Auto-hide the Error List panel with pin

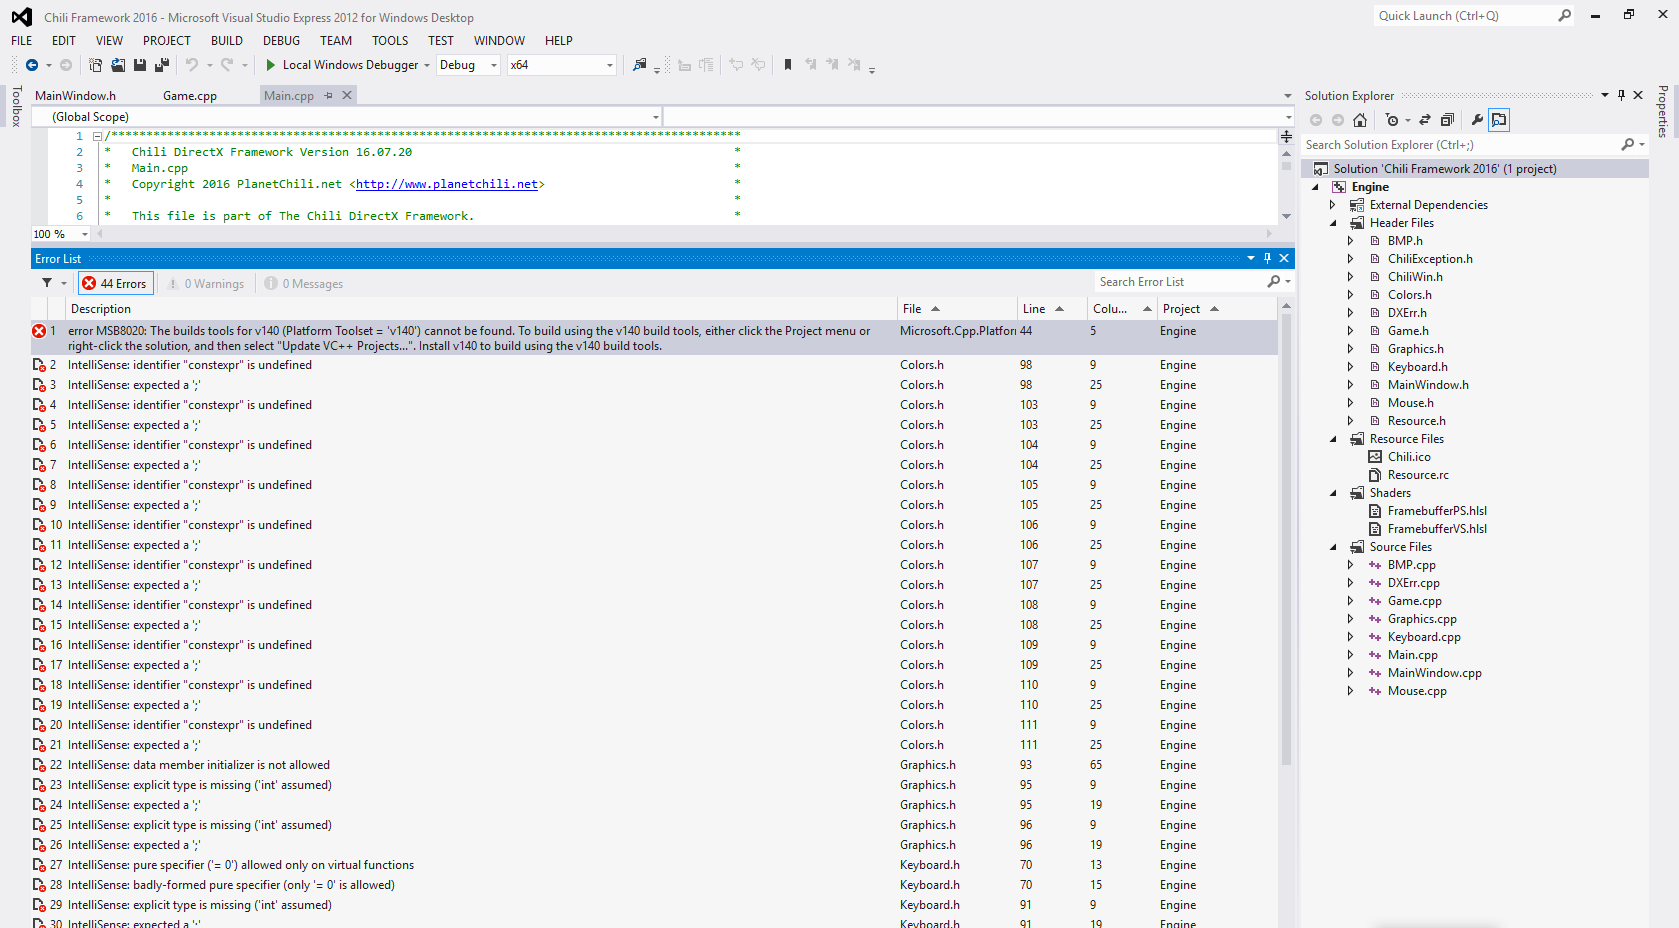pos(1267,258)
